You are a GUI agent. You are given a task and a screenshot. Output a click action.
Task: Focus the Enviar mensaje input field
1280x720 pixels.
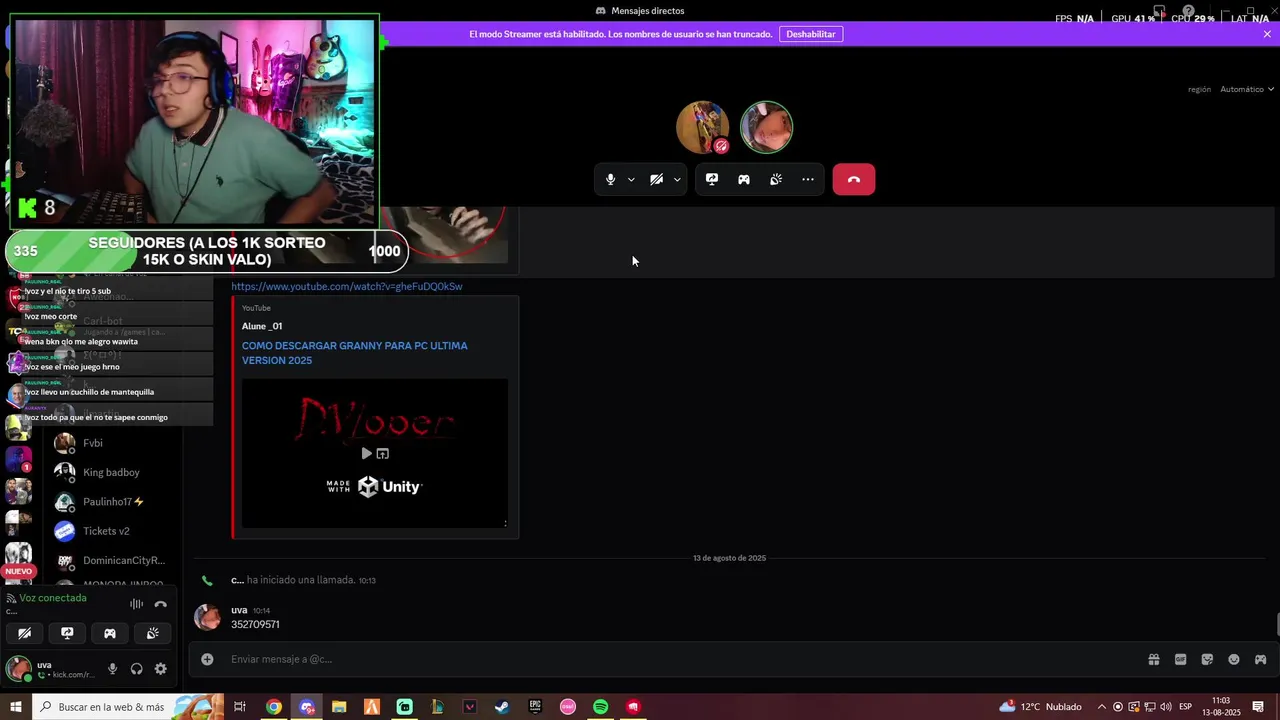click(680, 659)
